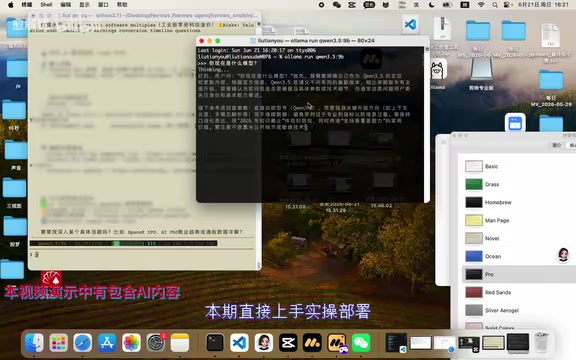
Task: Toggle Focus mode moon icon
Action: click(x=432, y=5)
